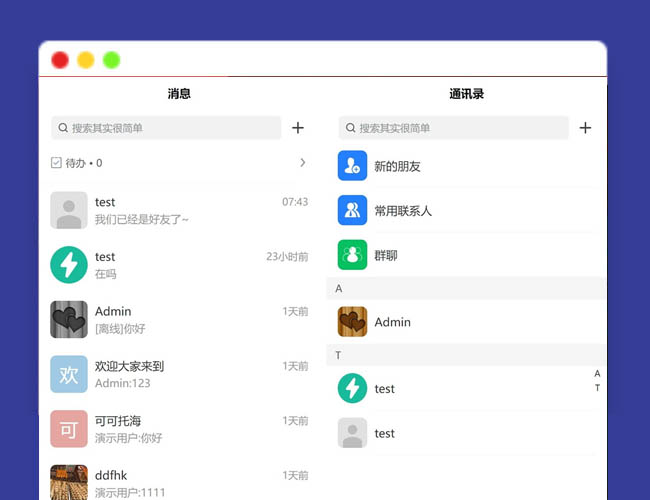Jump to letter T in index bar

pos(597,388)
